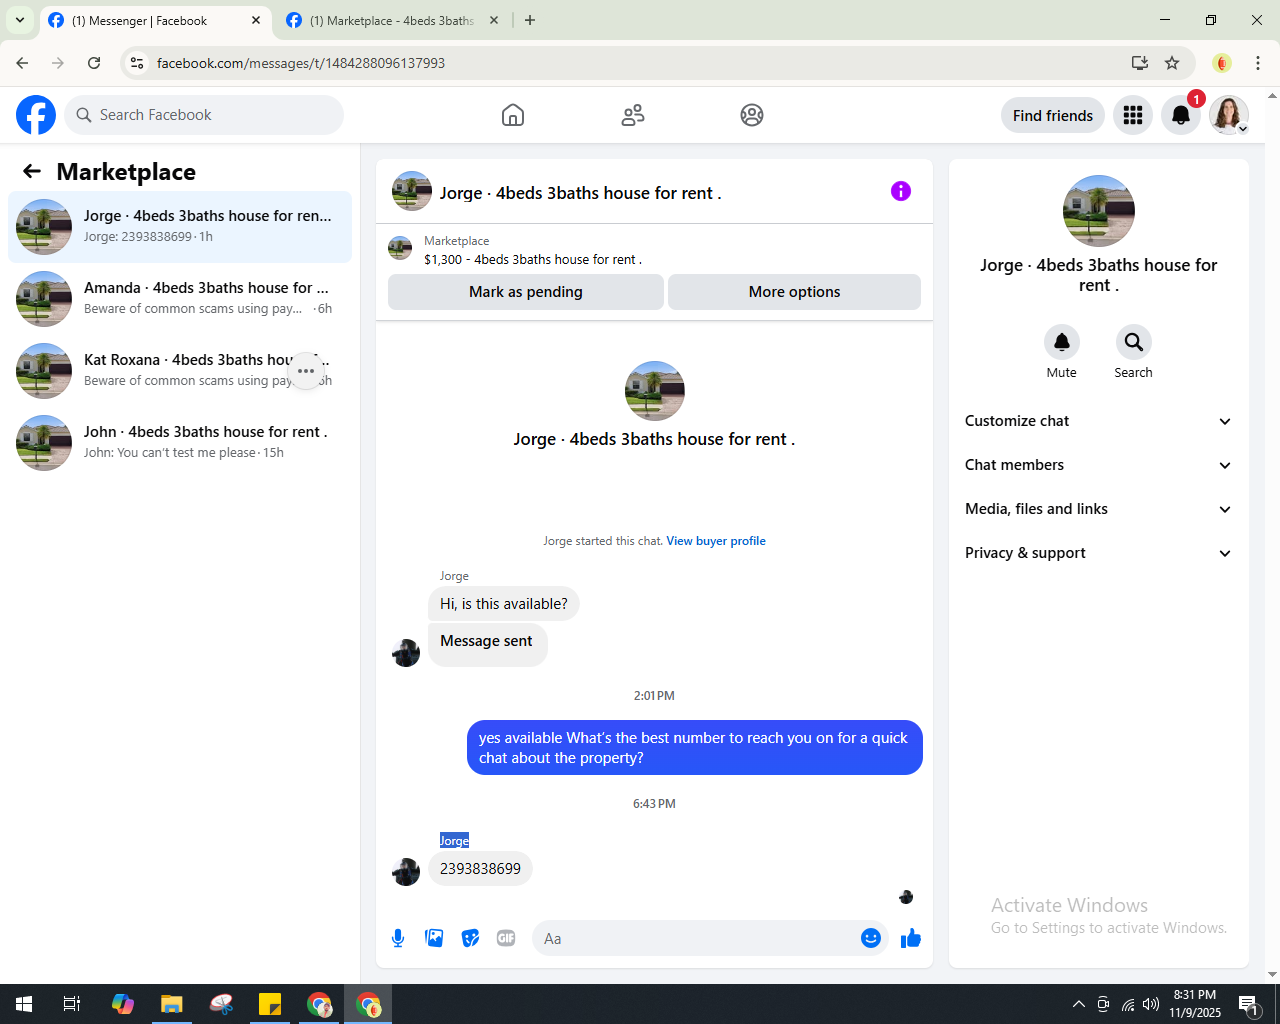Open the account profile picture menu

[1229, 115]
